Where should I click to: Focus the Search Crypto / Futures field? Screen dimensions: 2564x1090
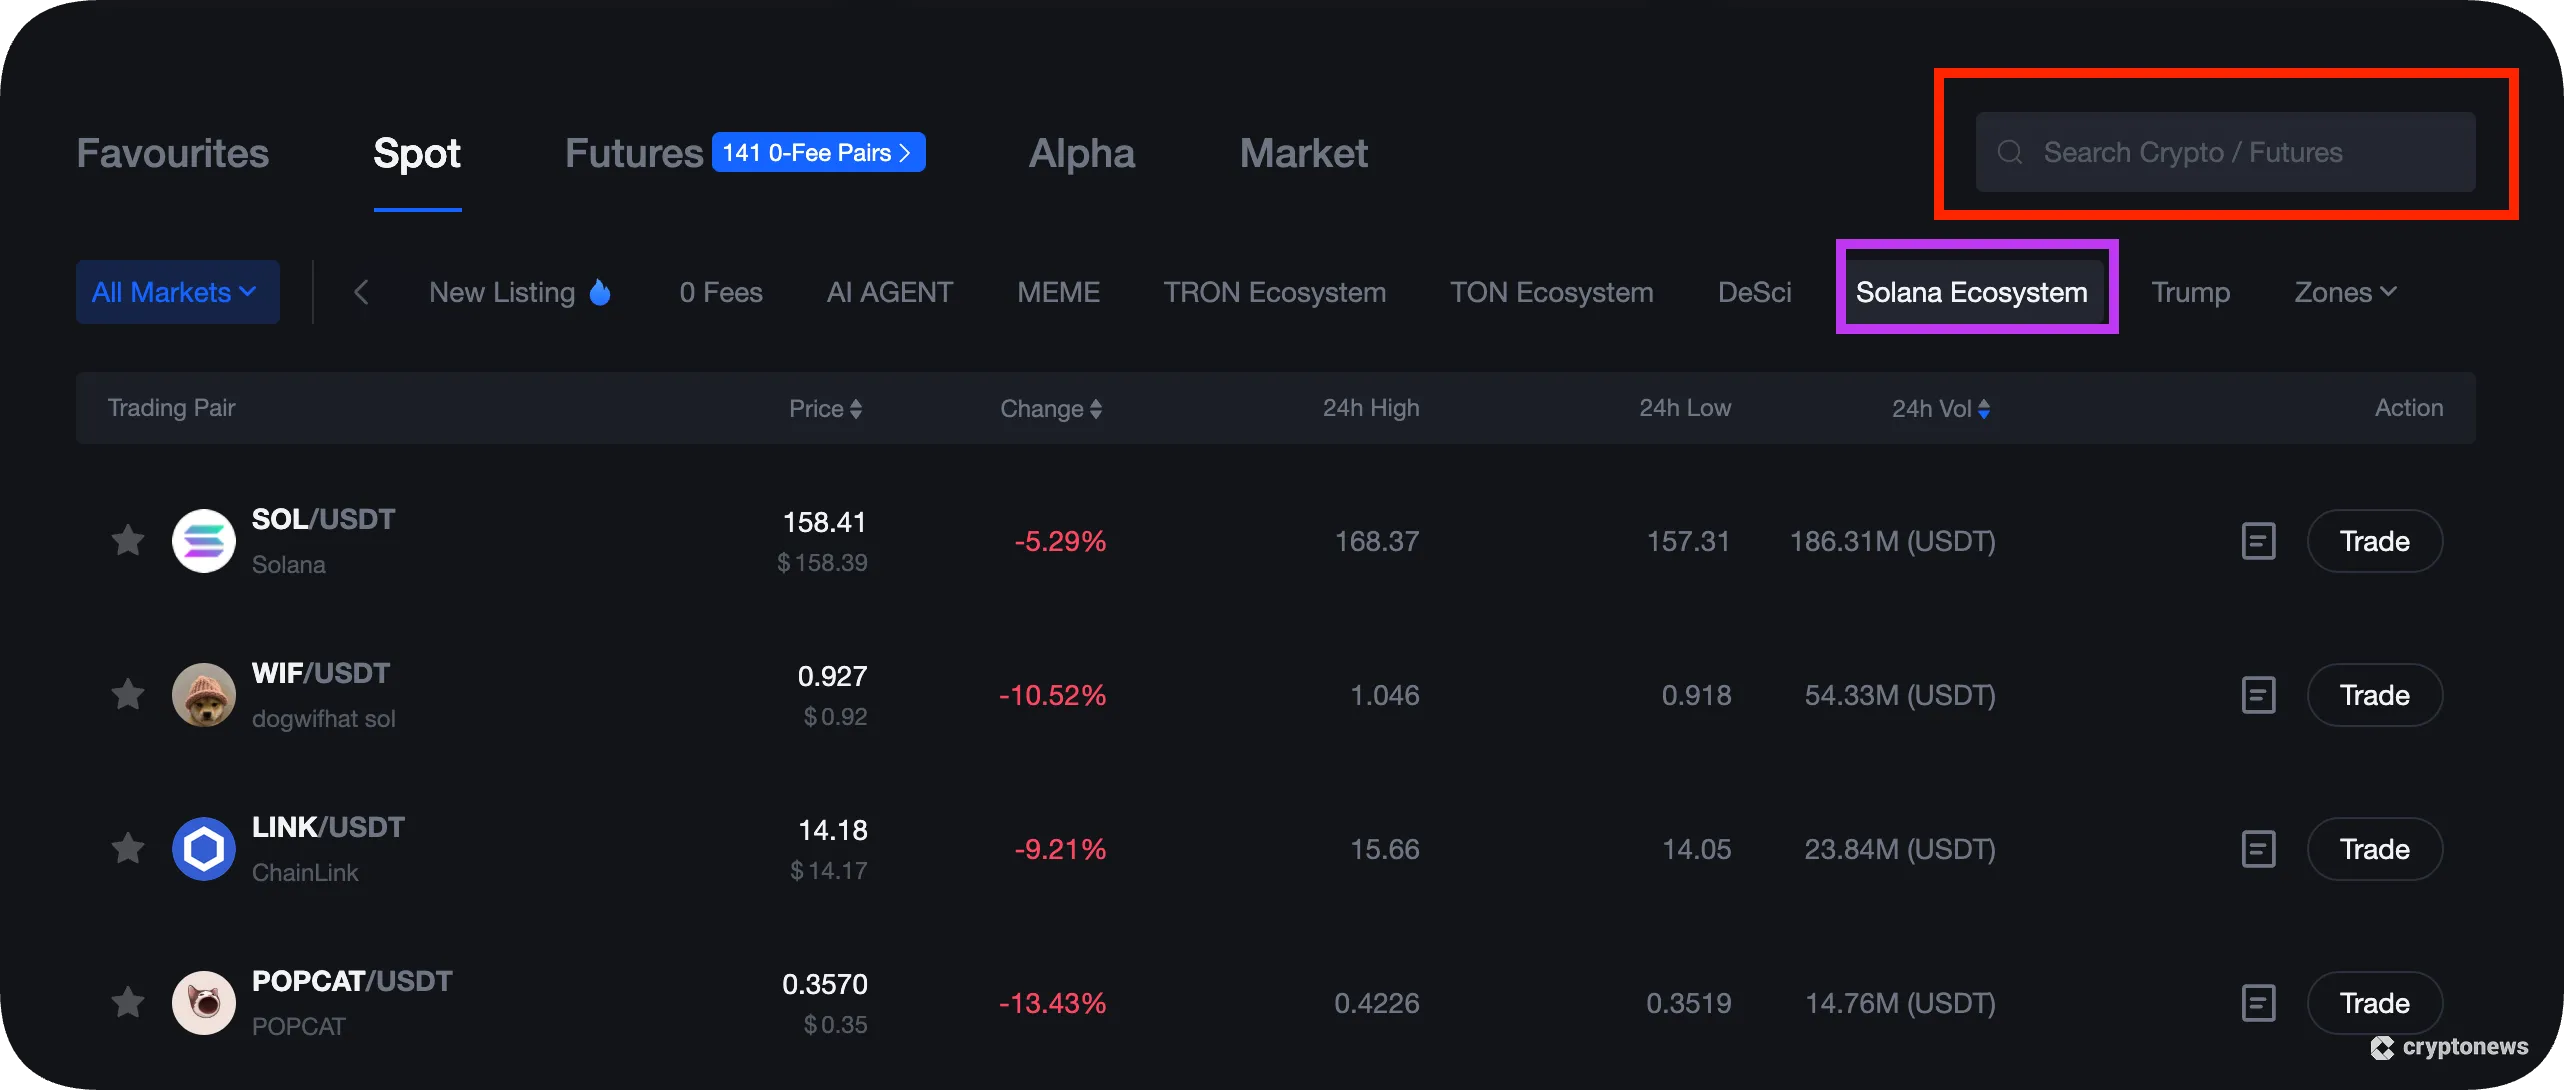click(x=2225, y=152)
